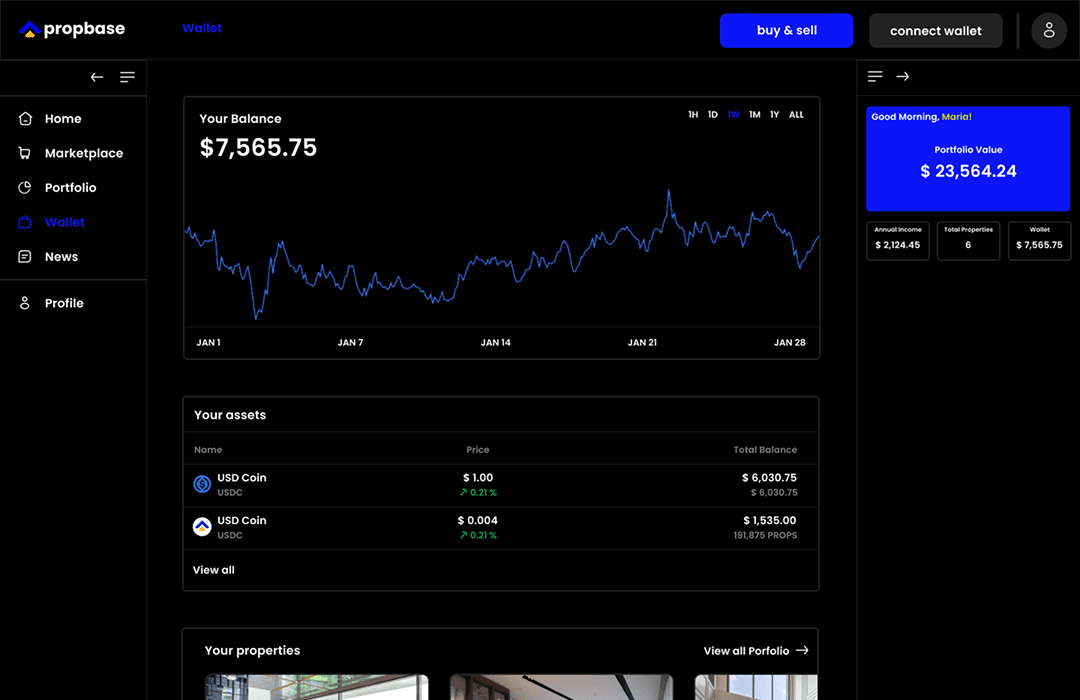Image resolution: width=1080 pixels, height=700 pixels.
Task: Click left sidebar hamburger menu icon
Action: coord(127,77)
